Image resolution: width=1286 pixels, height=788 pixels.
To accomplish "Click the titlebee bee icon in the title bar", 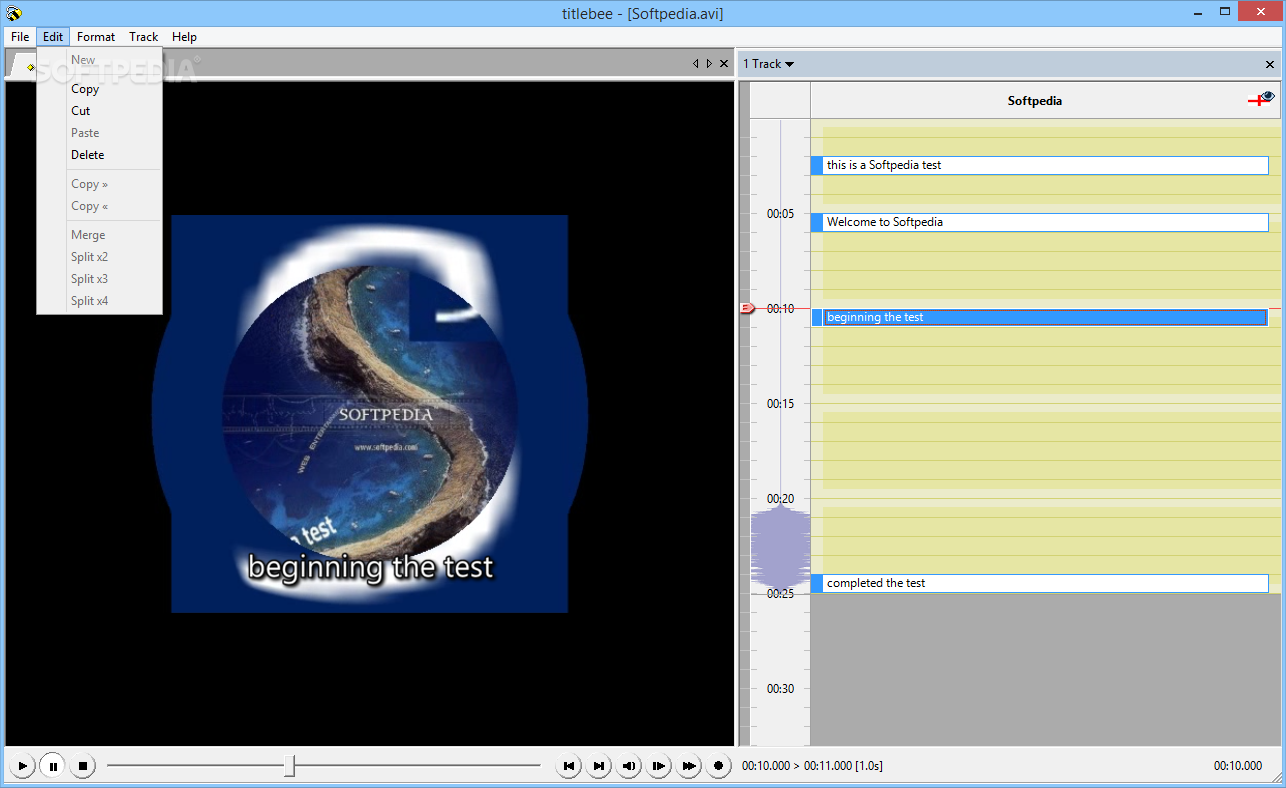I will point(14,13).
